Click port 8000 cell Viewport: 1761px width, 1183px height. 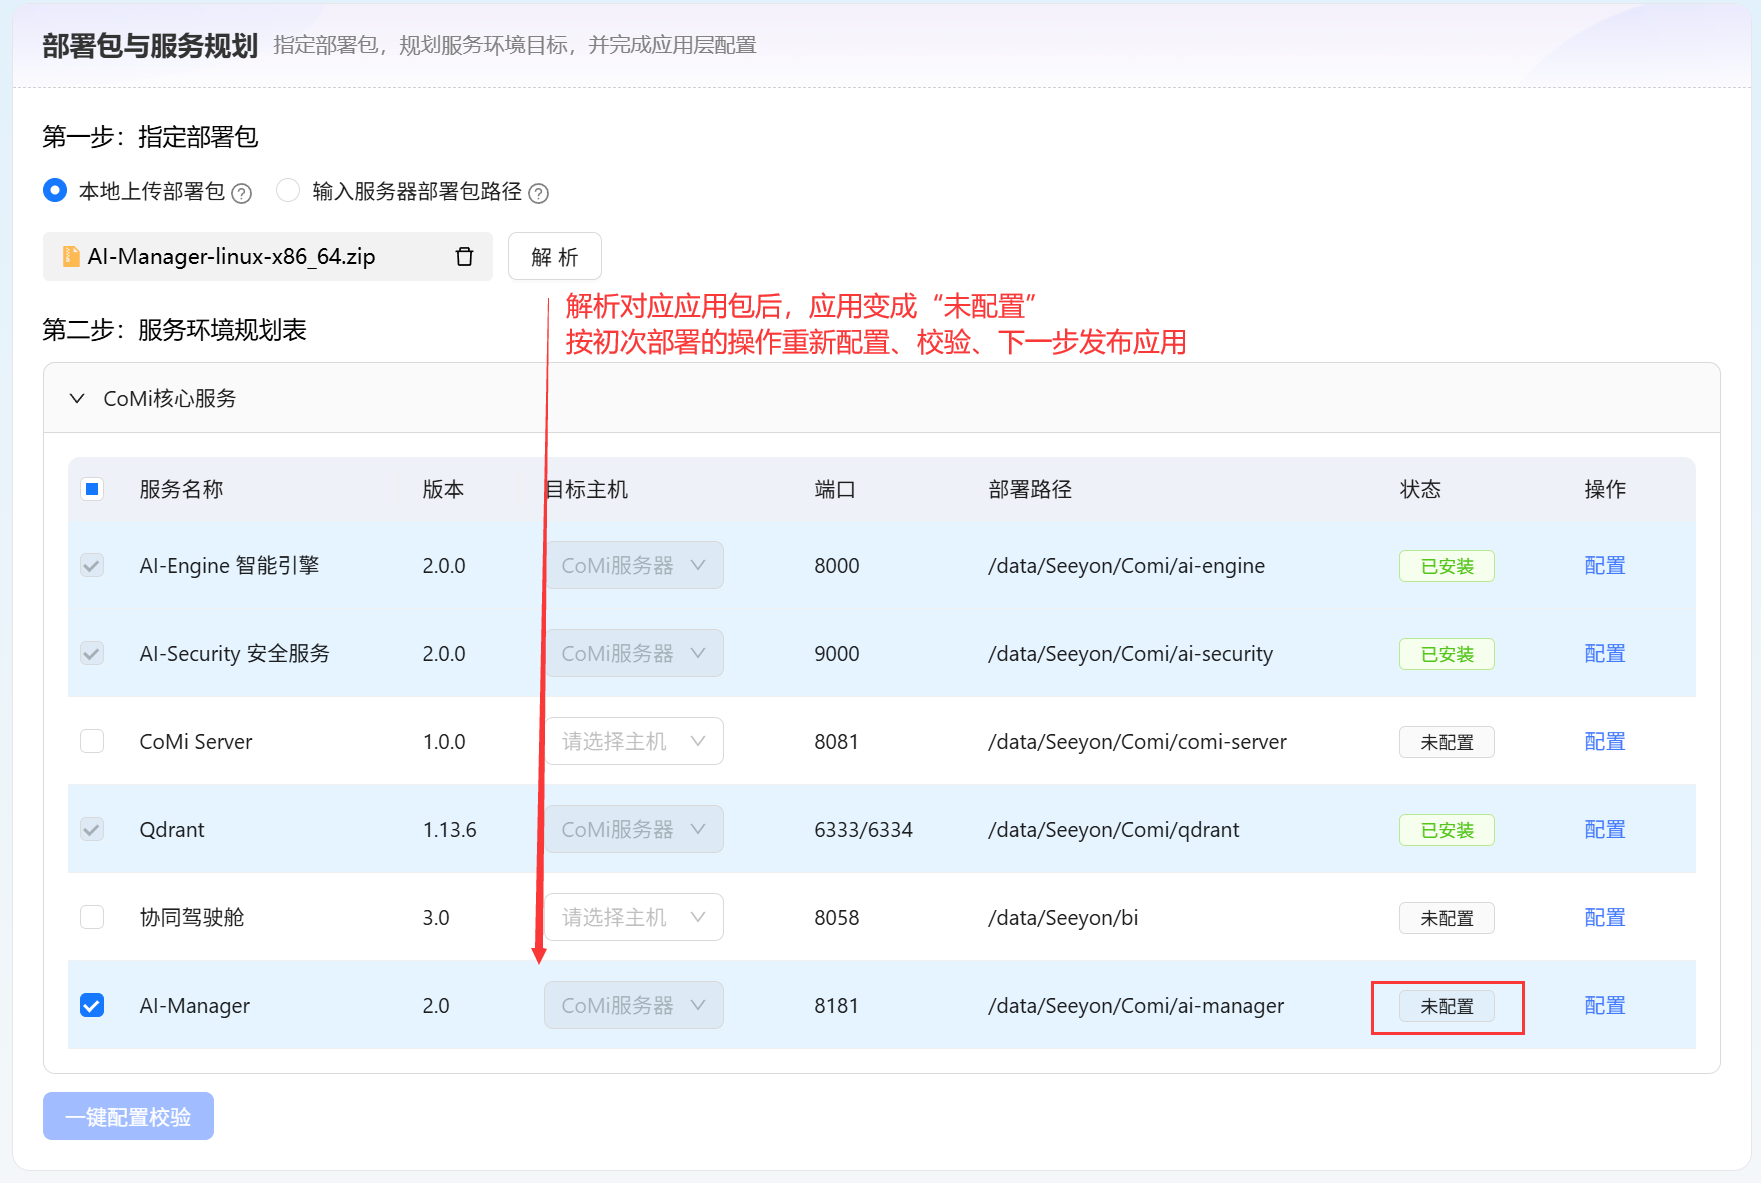pos(837,566)
